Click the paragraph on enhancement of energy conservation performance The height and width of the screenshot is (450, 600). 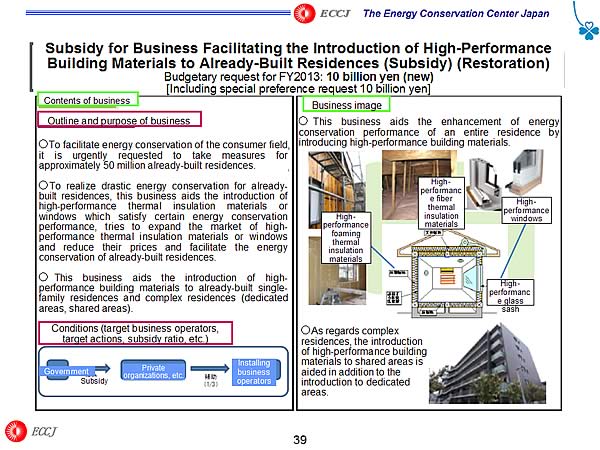pyautogui.click(x=429, y=132)
